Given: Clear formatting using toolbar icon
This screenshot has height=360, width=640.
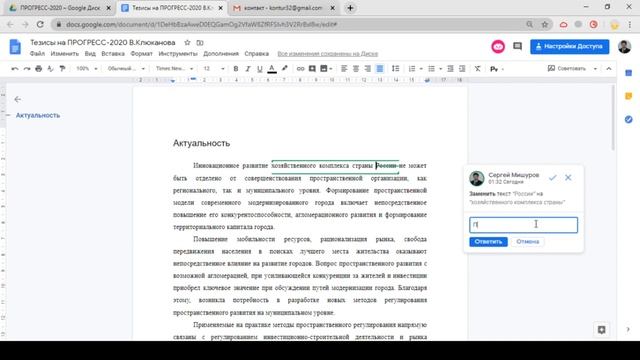Looking at the screenshot, I should pyautogui.click(x=478, y=69).
